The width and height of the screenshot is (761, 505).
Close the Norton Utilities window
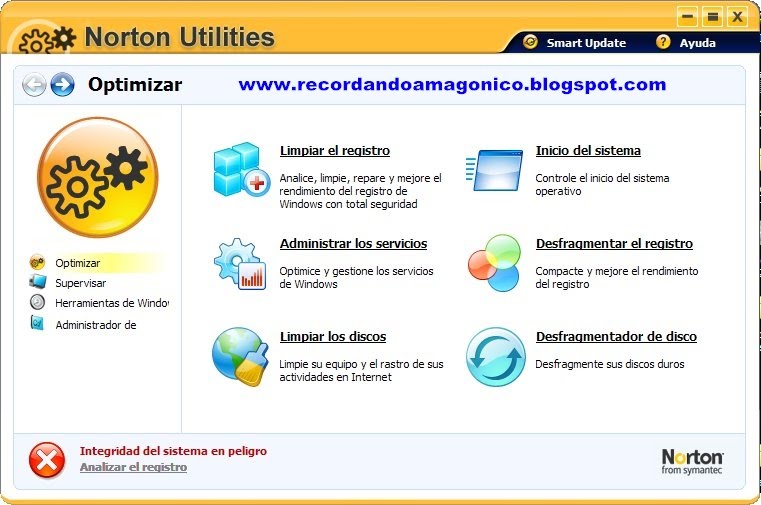tap(737, 17)
